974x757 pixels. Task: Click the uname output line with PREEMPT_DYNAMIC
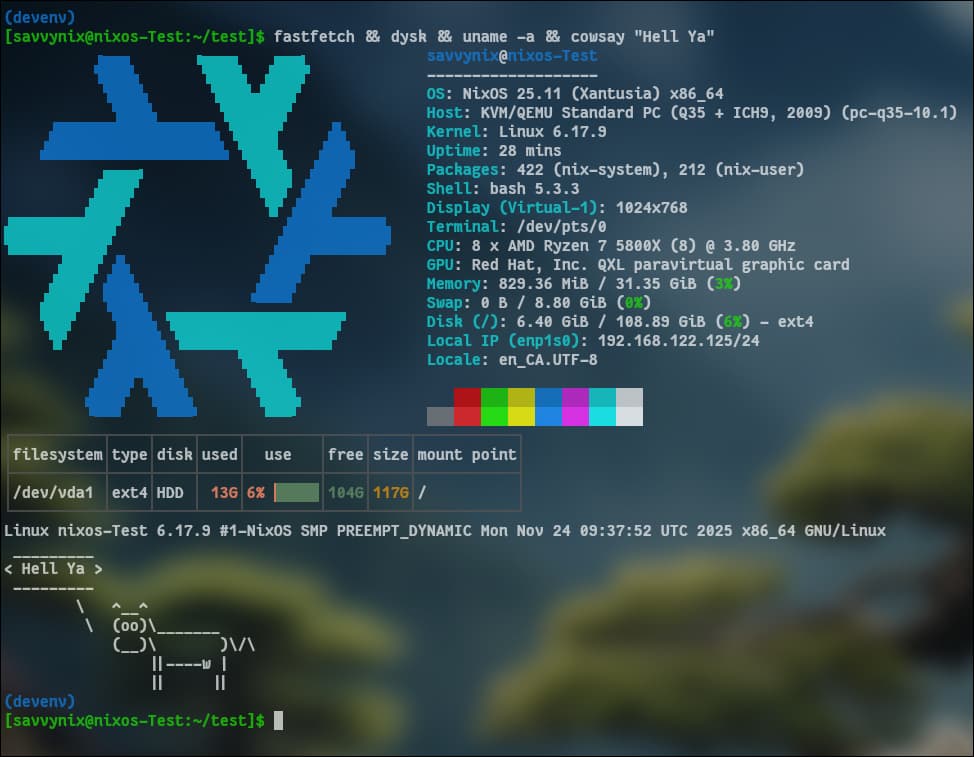tap(444, 531)
